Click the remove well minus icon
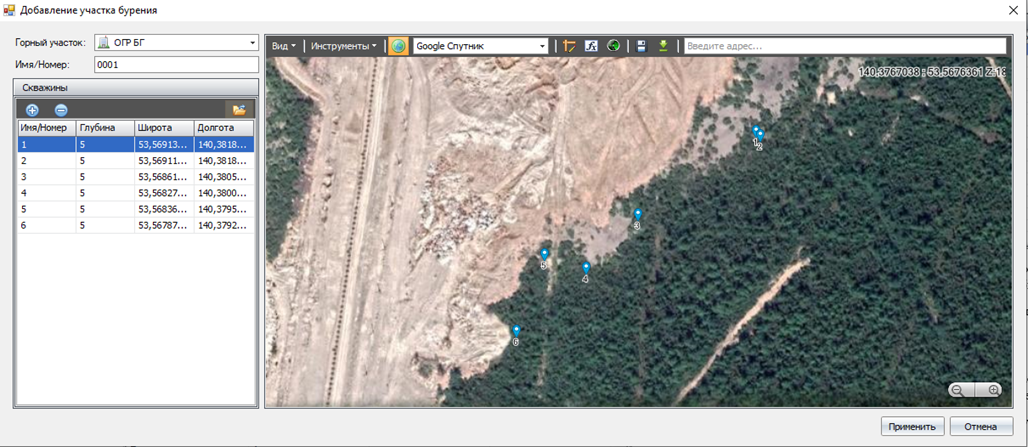1028x447 pixels. pos(61,110)
